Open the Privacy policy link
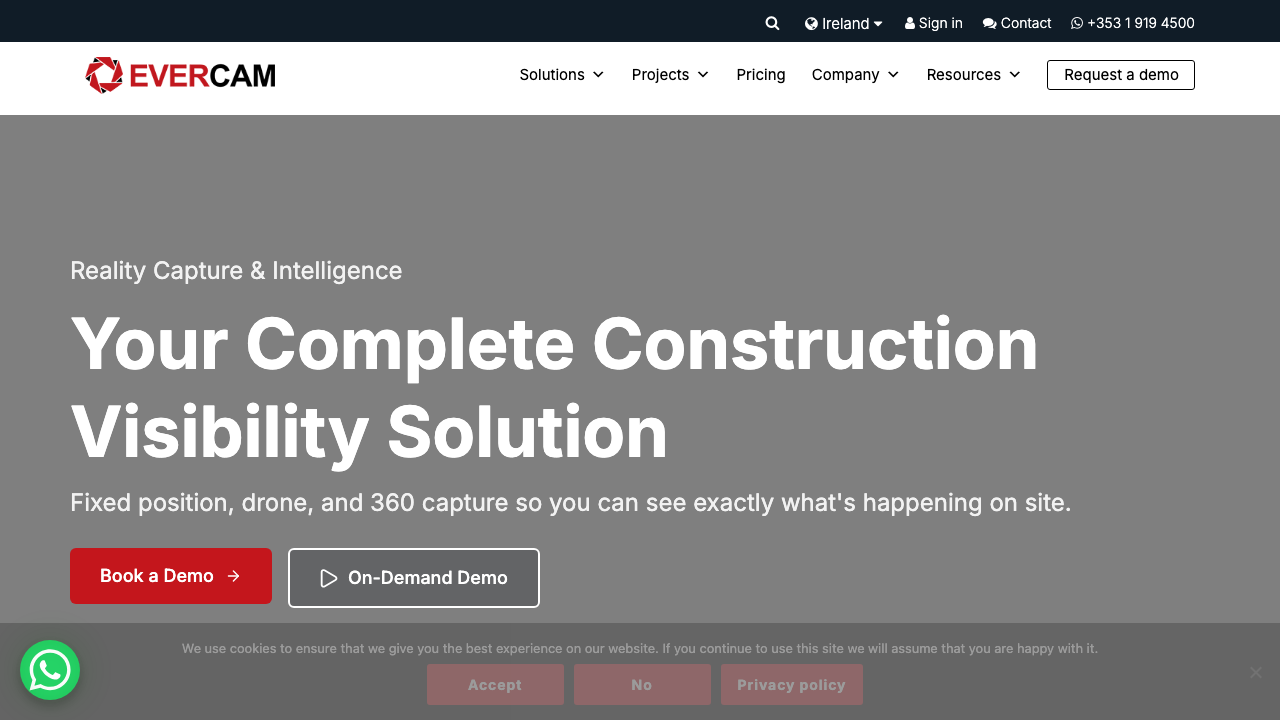Image resolution: width=1280 pixels, height=720 pixels. click(791, 685)
